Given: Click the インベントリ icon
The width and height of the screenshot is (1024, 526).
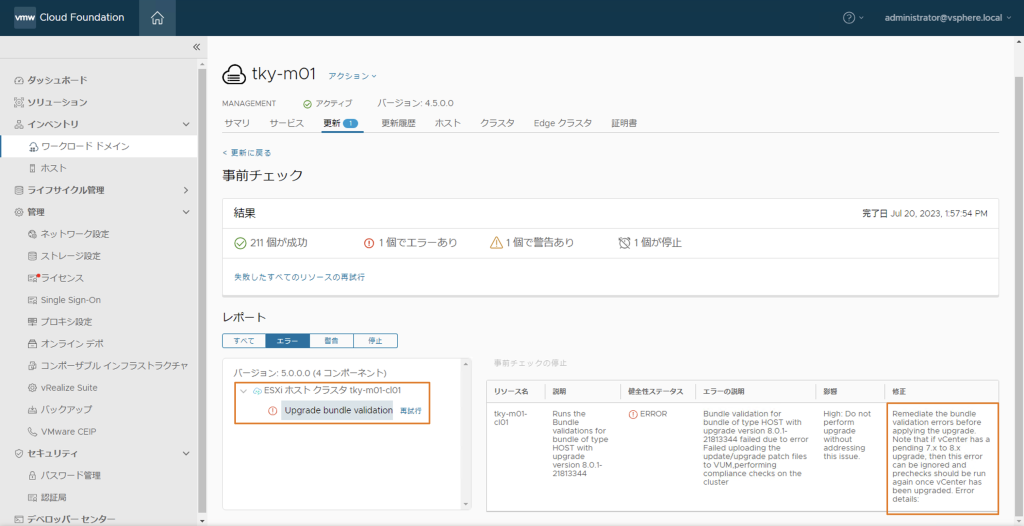Looking at the screenshot, I should [18, 124].
